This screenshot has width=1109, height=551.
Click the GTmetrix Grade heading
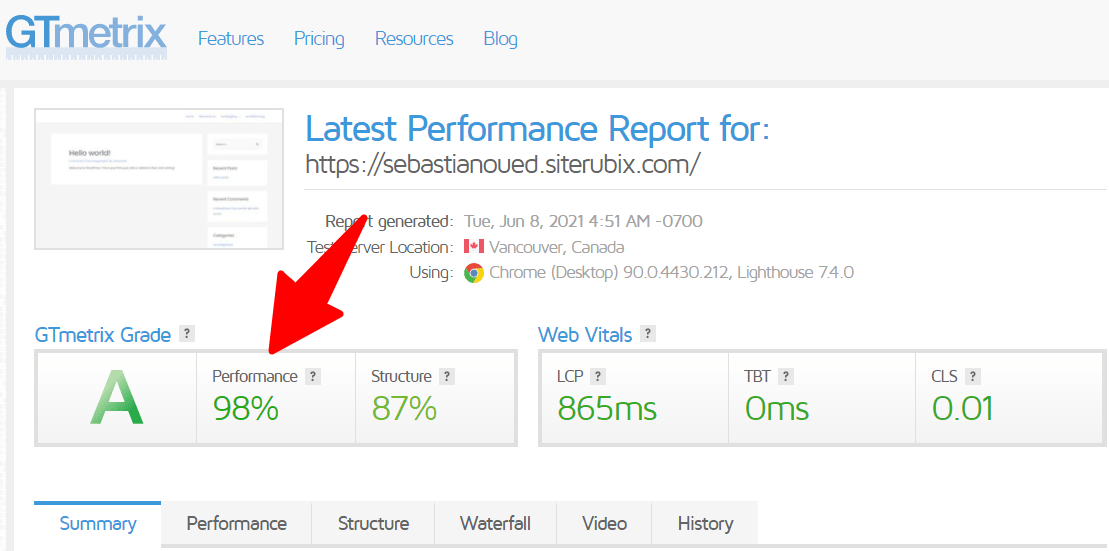(103, 335)
